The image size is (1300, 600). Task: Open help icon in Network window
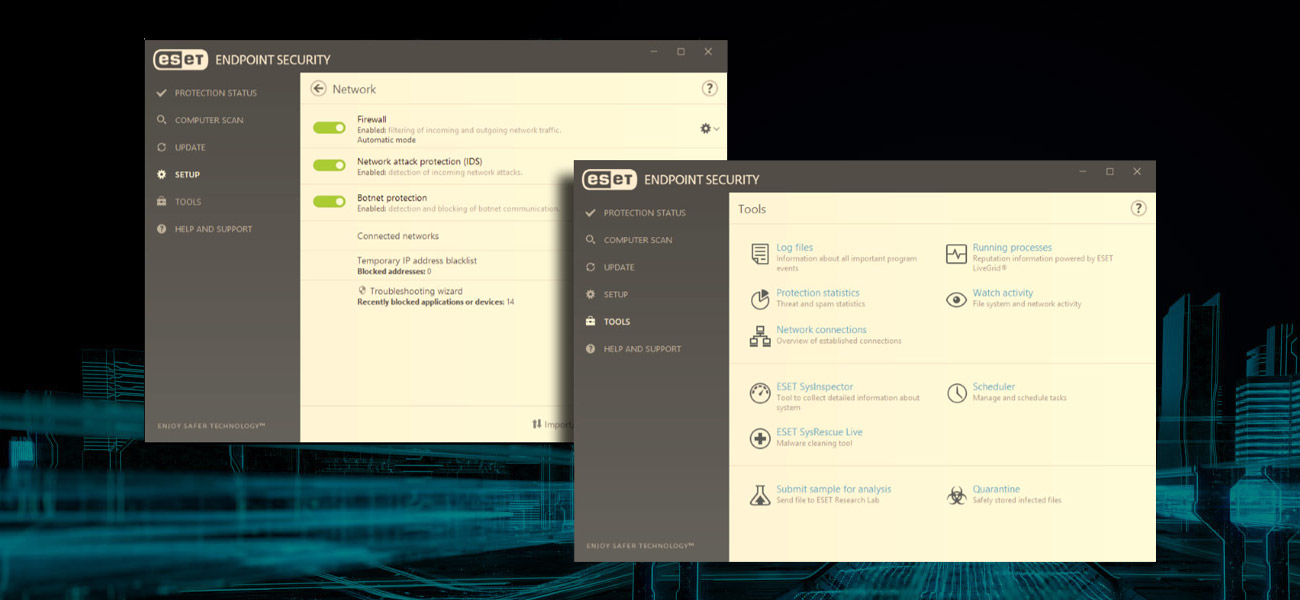[709, 88]
